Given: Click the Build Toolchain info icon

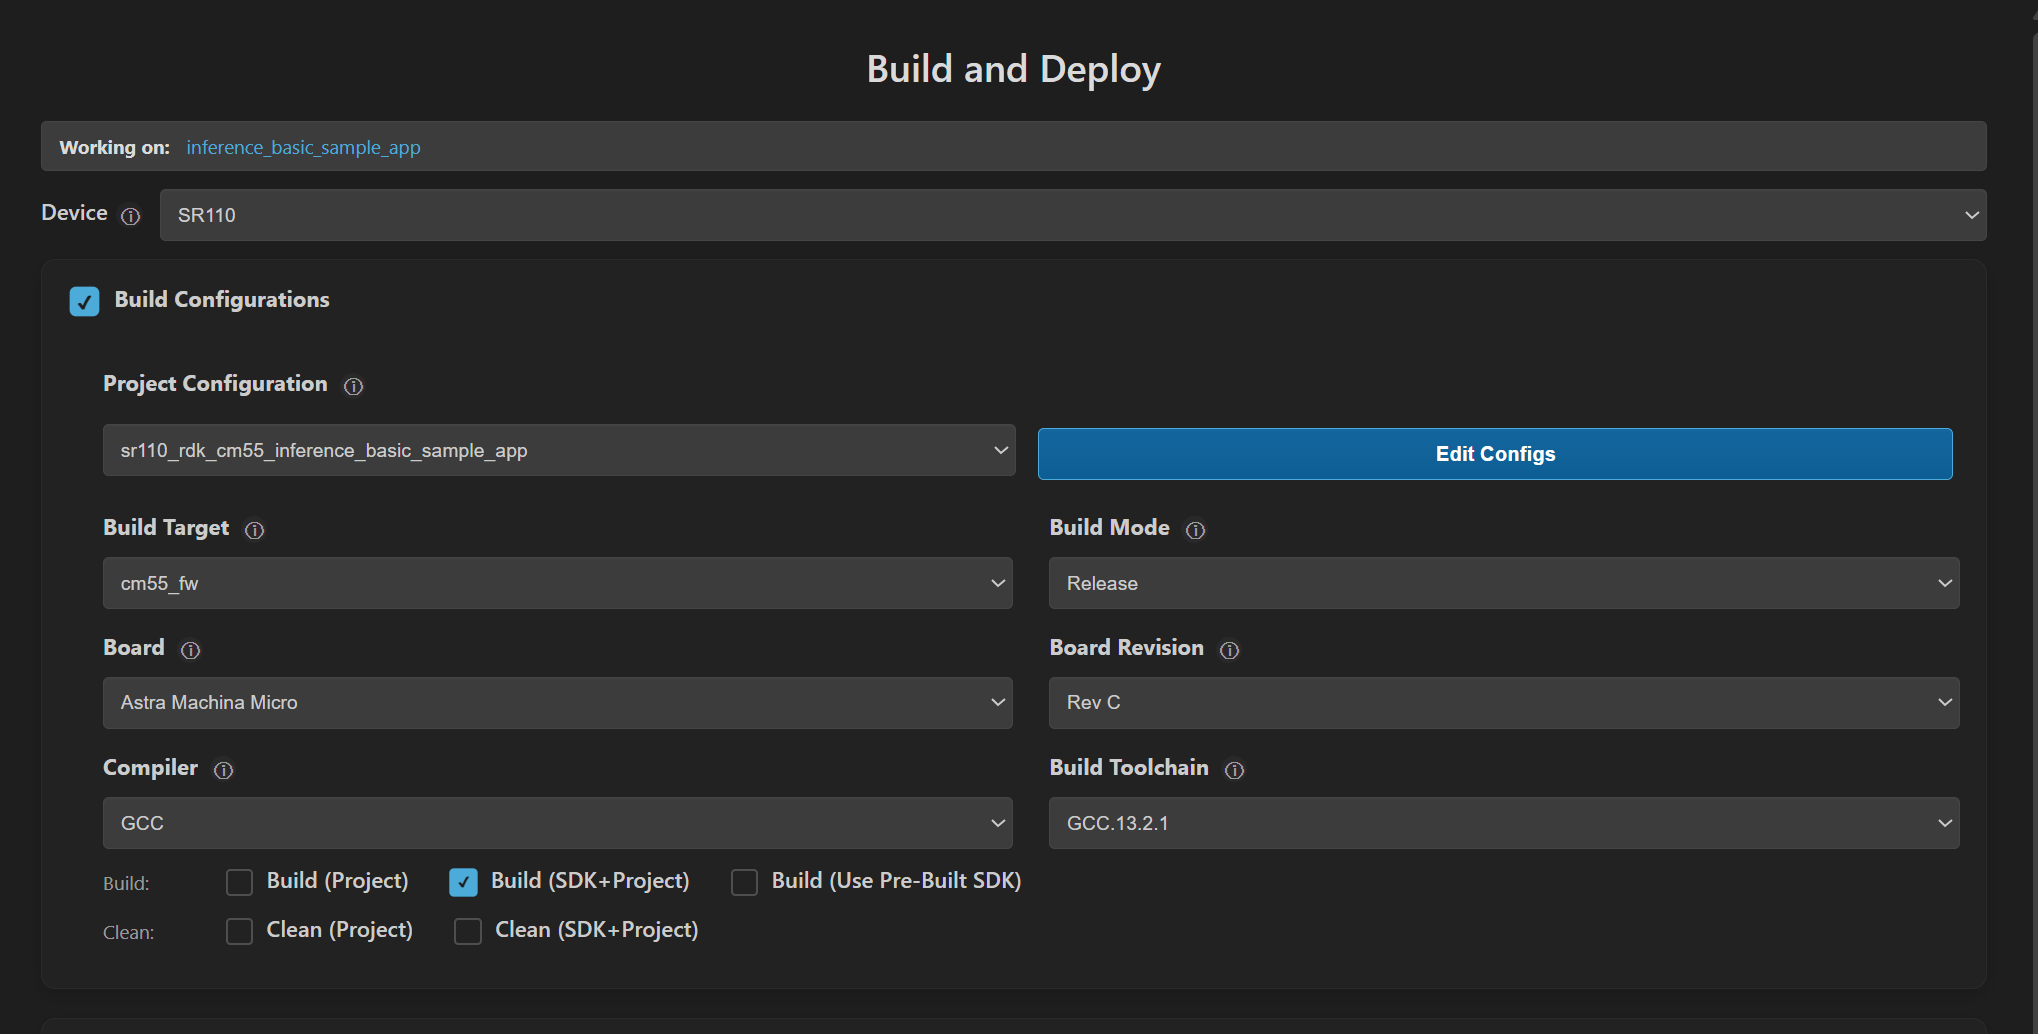Looking at the screenshot, I should (1234, 770).
